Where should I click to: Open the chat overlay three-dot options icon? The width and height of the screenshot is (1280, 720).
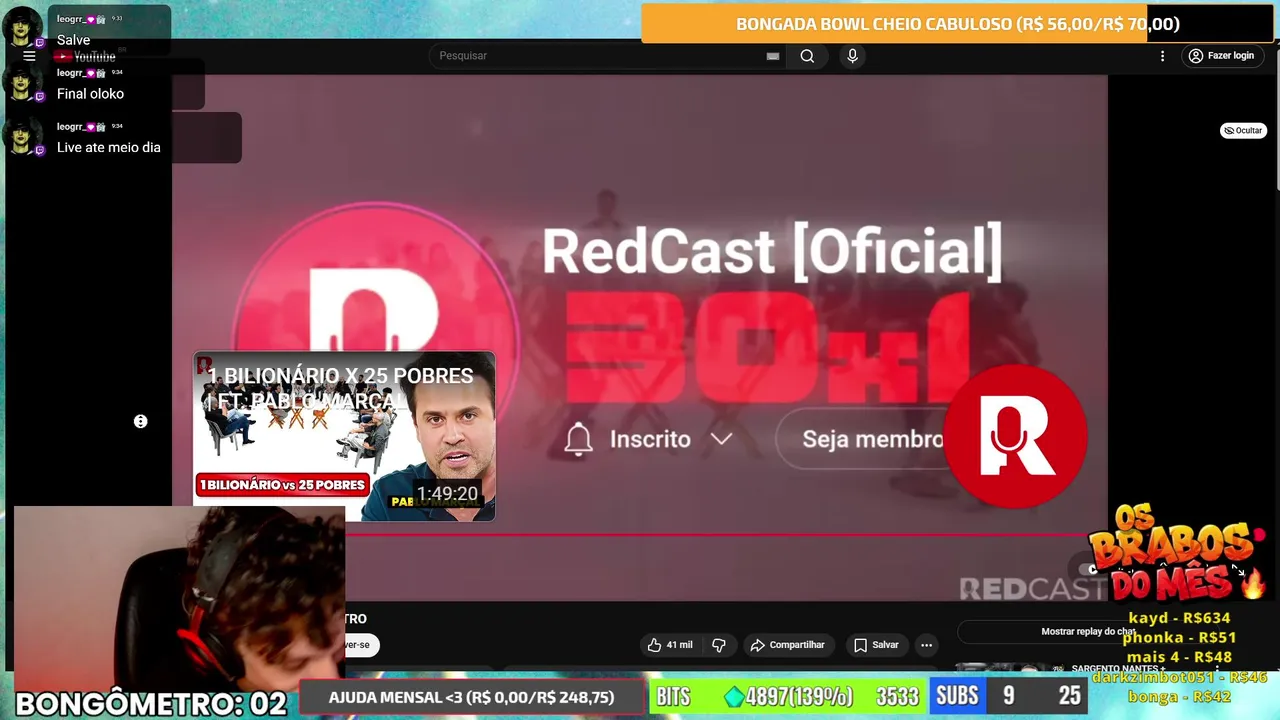click(x=140, y=422)
